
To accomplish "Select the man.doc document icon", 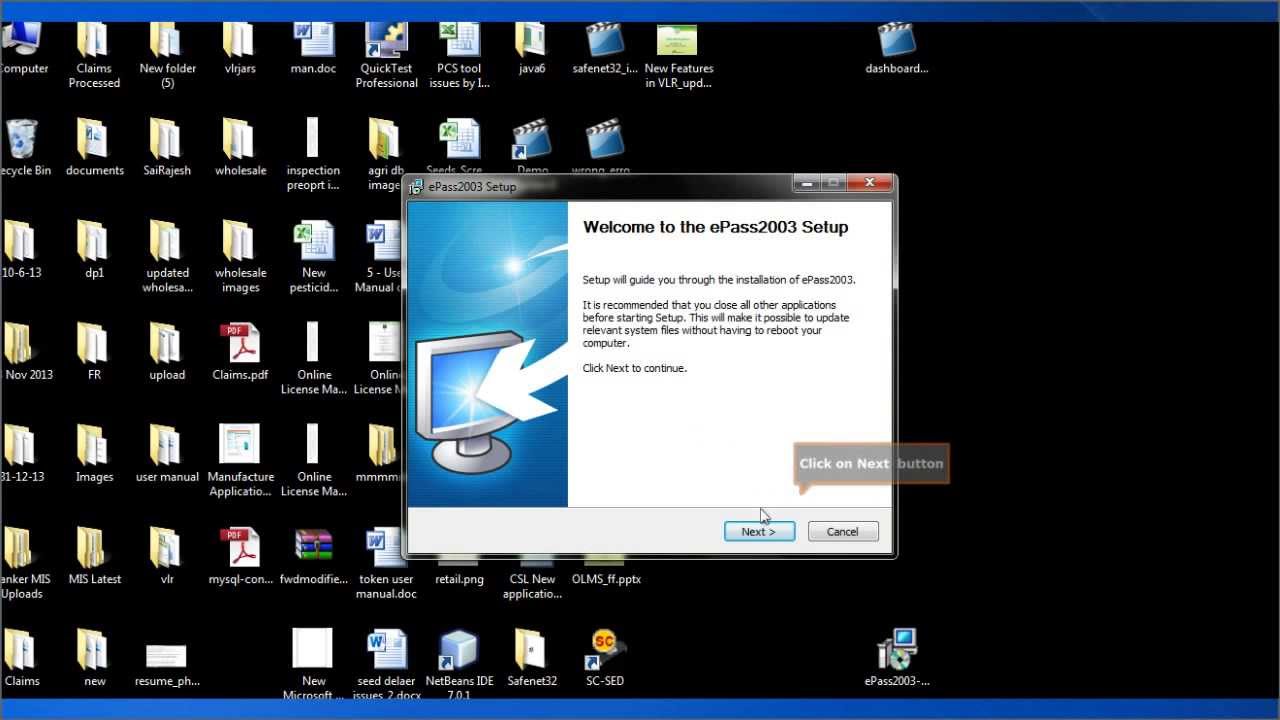I will tap(313, 41).
